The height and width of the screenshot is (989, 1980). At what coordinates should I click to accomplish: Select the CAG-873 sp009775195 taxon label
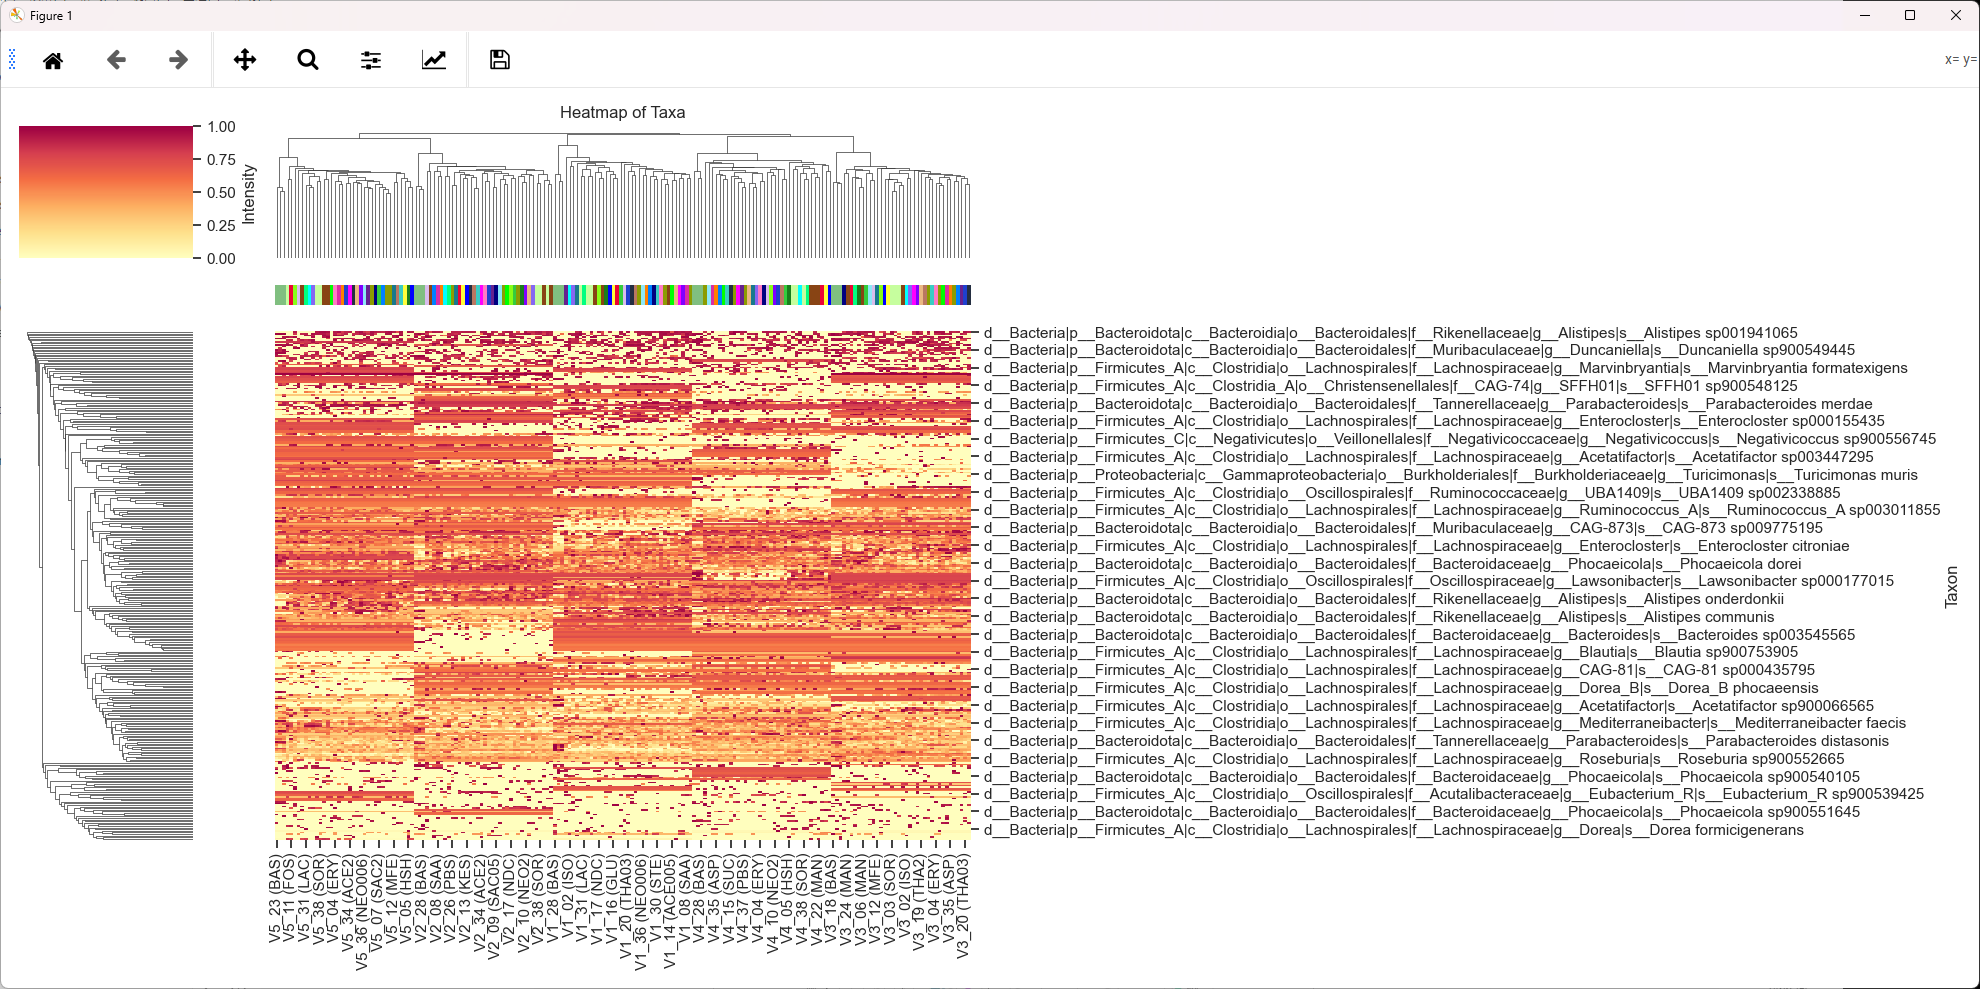(1403, 528)
